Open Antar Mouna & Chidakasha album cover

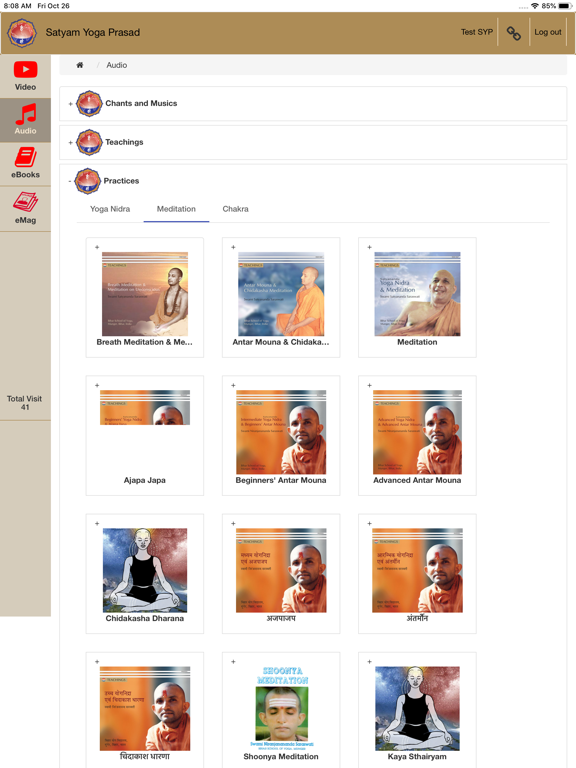(281, 294)
